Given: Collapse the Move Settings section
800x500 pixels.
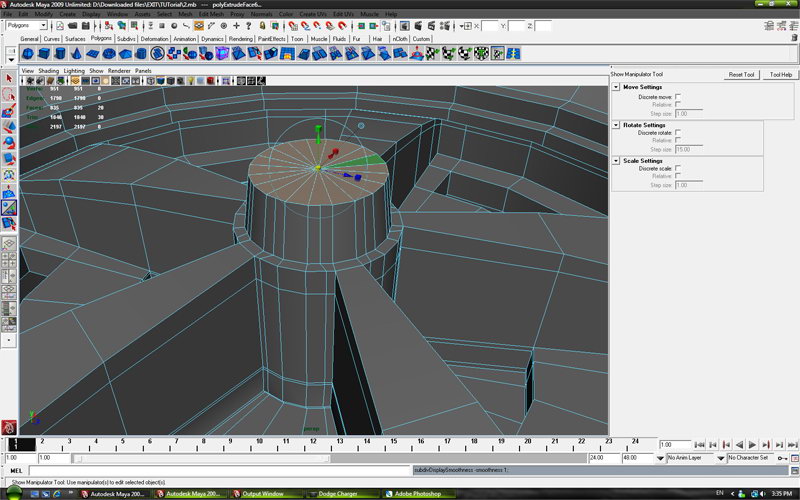Looking at the screenshot, I should coord(616,88).
